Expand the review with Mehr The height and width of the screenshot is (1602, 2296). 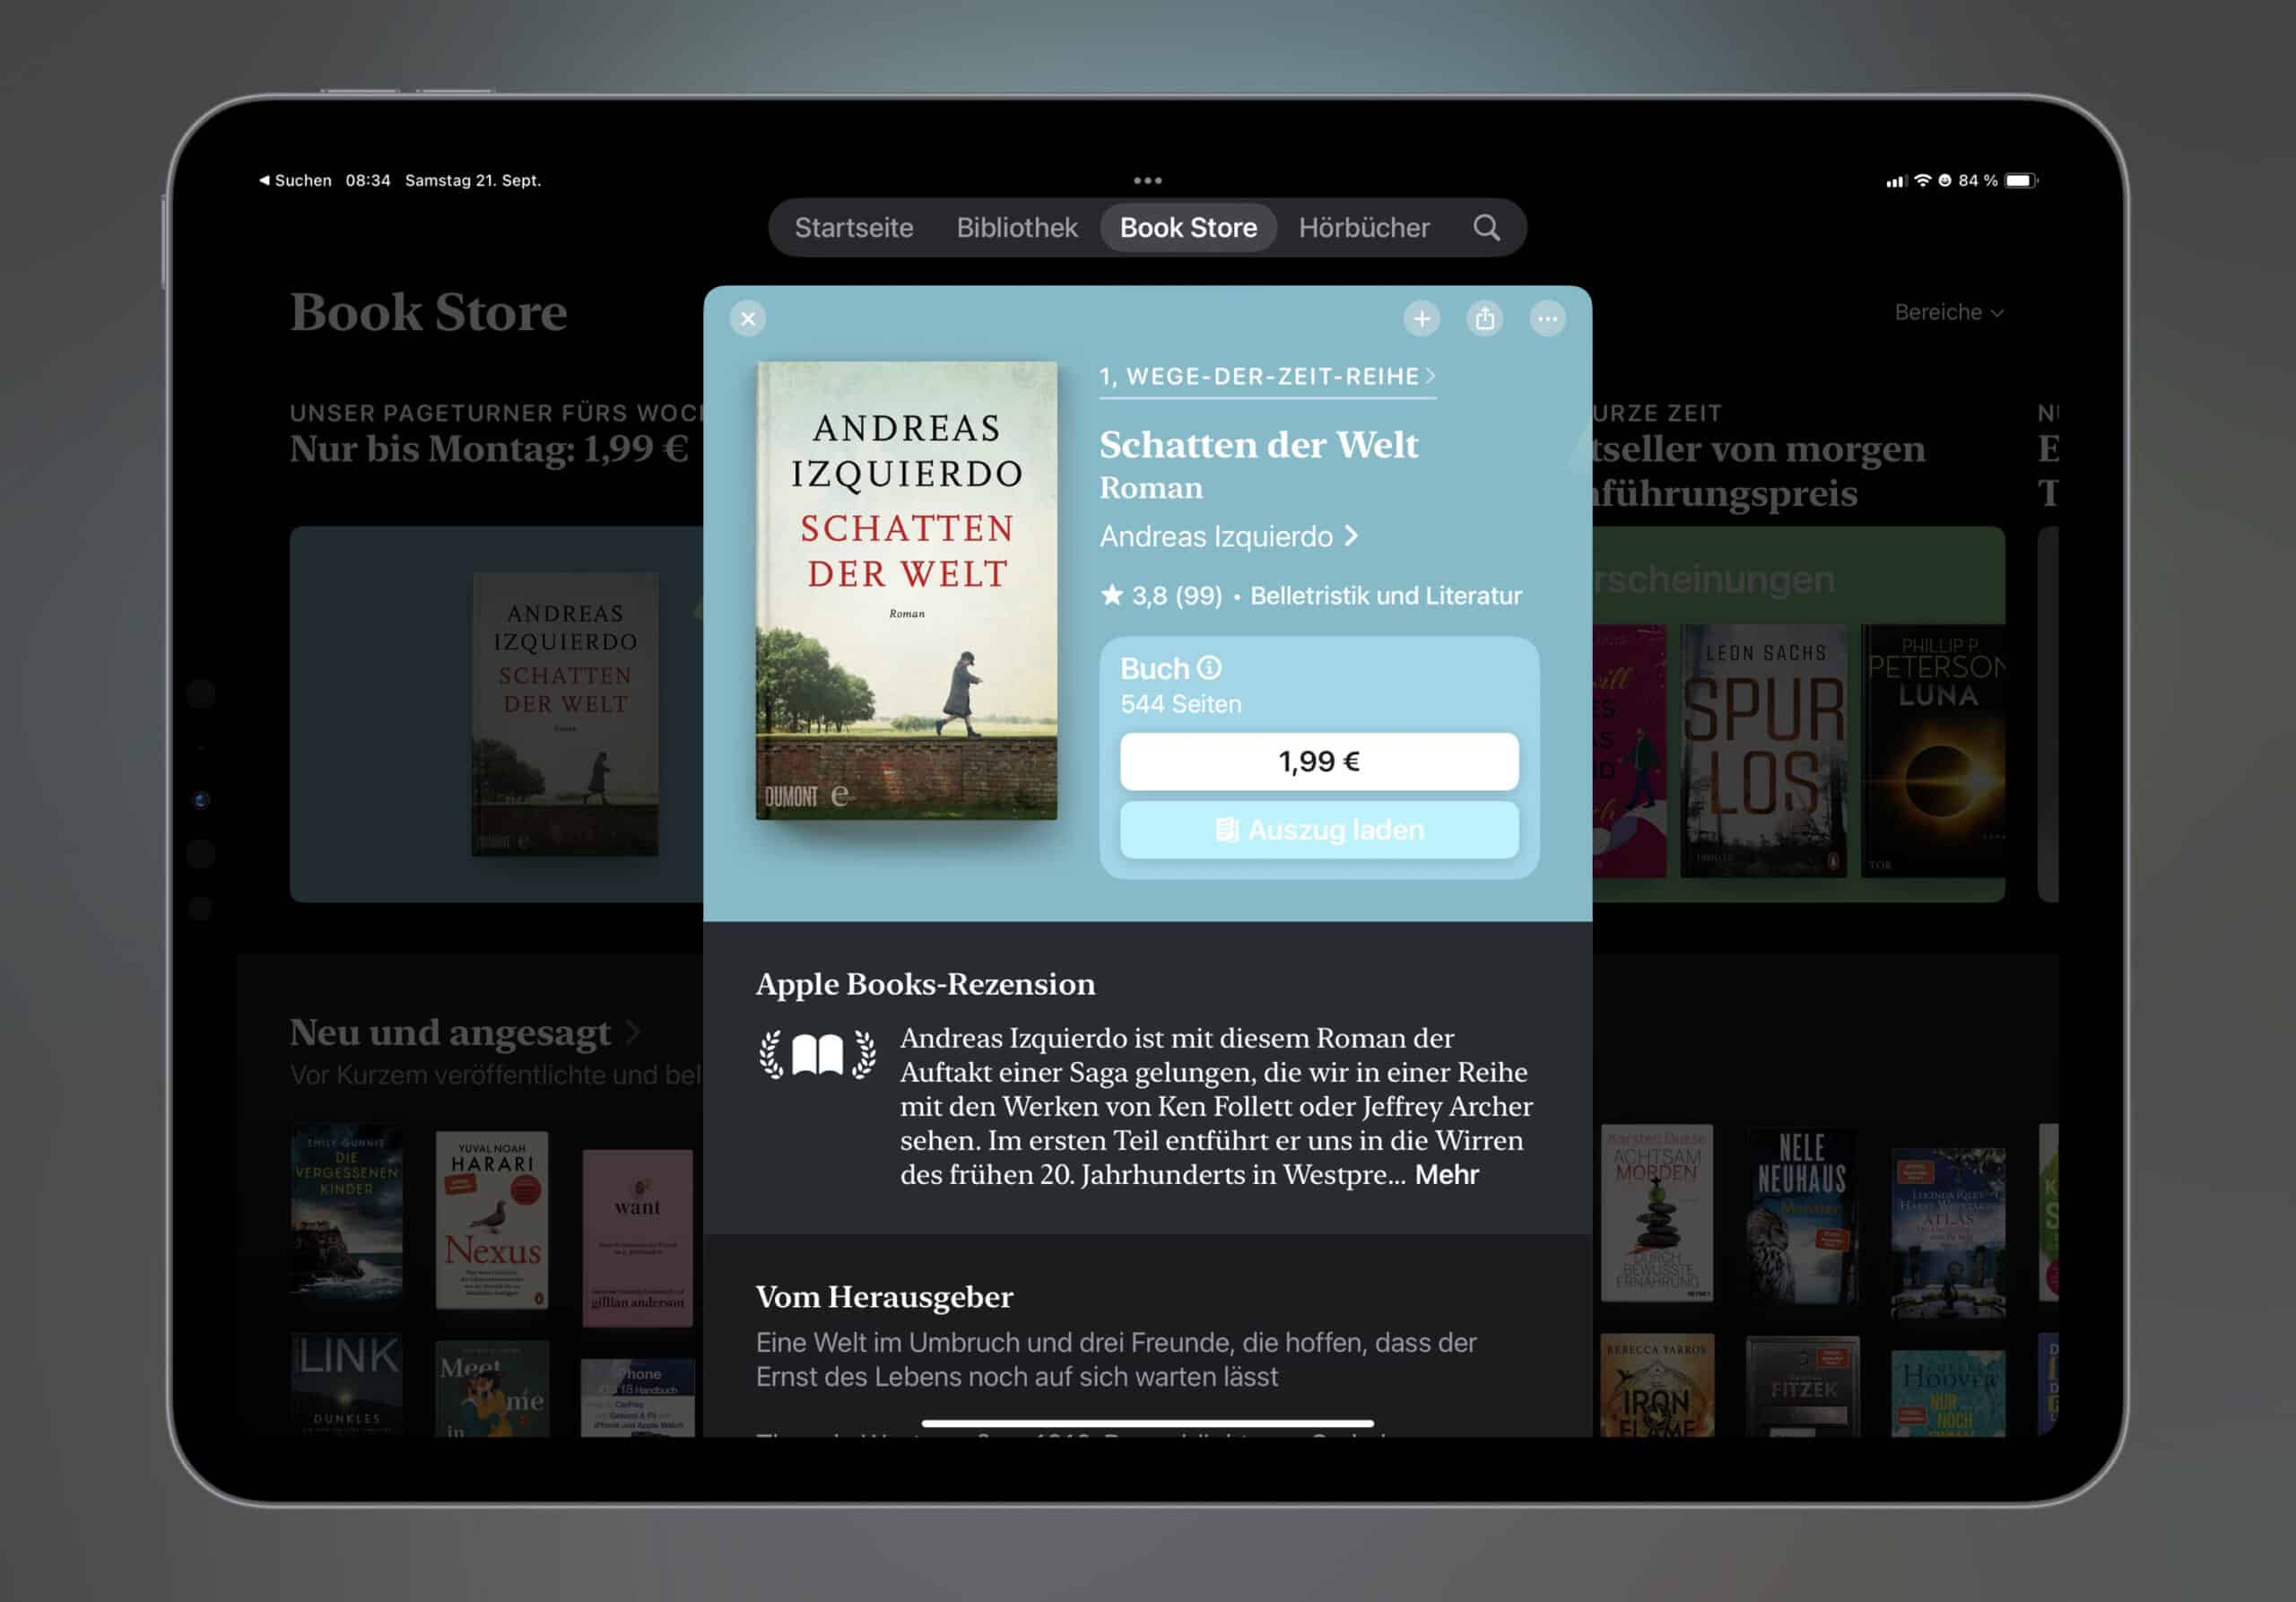pos(1446,1175)
